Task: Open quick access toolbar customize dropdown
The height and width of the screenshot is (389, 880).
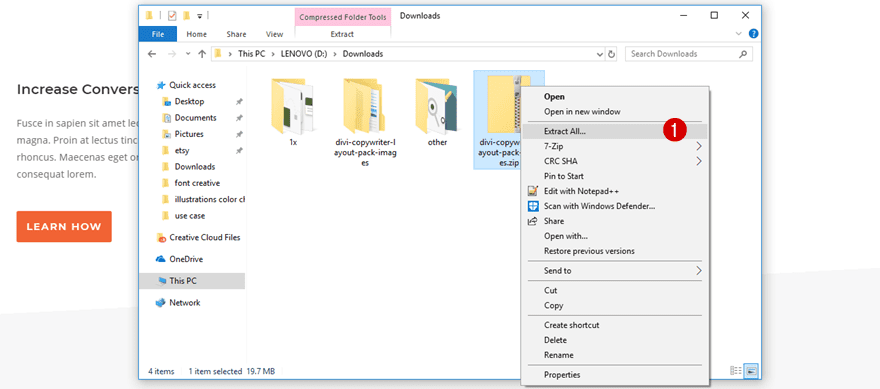Action: (x=200, y=16)
